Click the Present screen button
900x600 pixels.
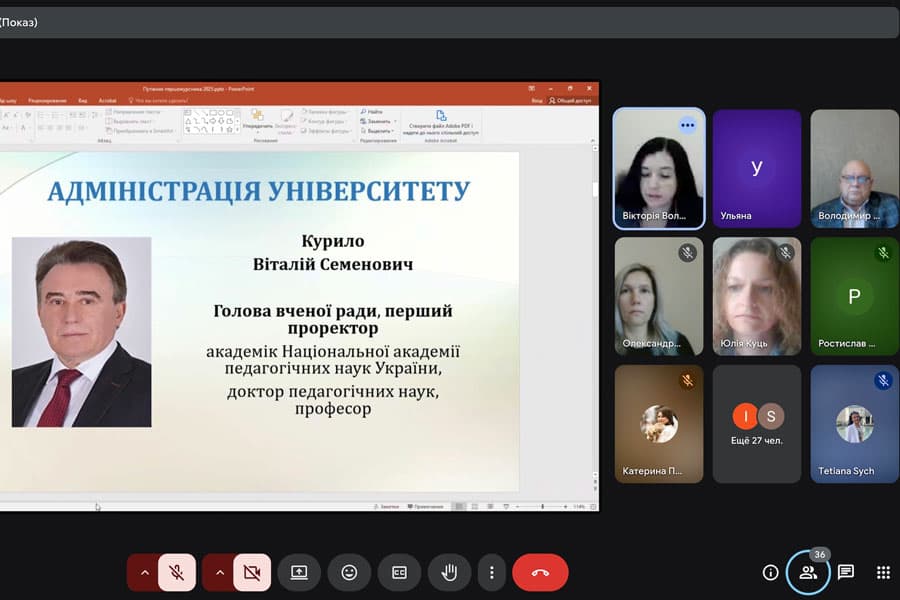[x=299, y=572]
